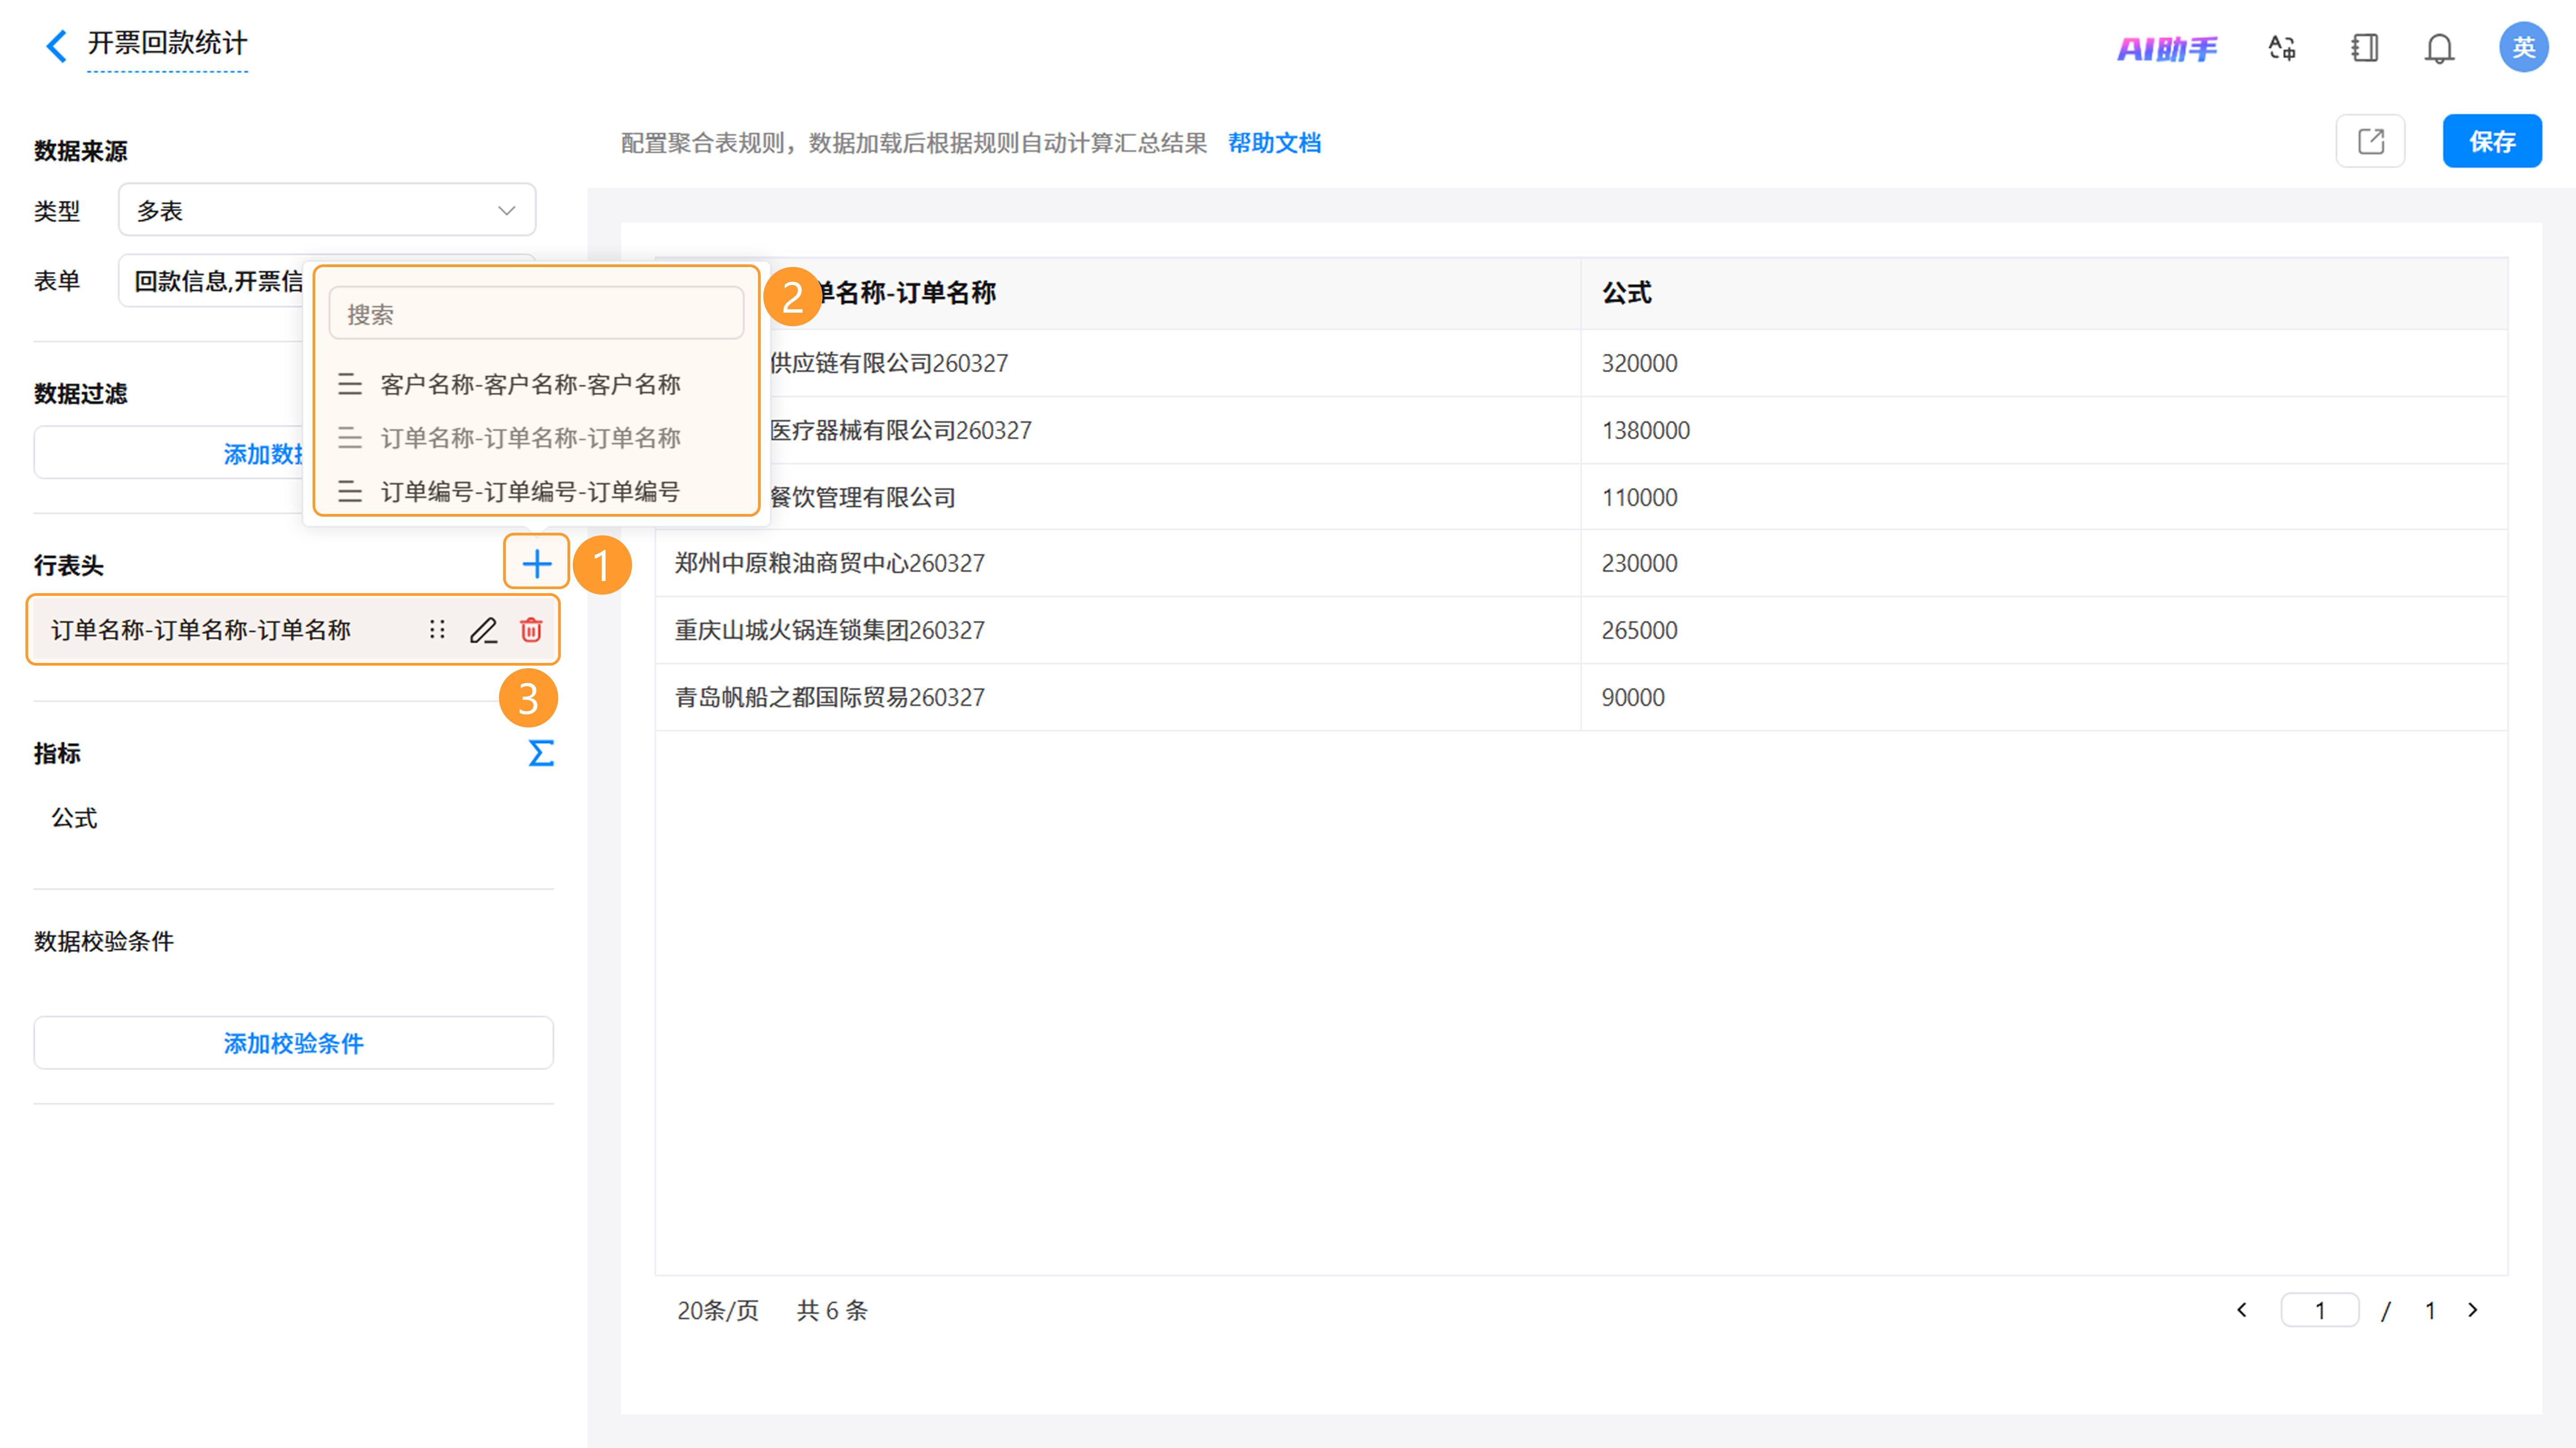The image size is (2576, 1448).
Task: Click the value 110000
Action: tap(1639, 497)
